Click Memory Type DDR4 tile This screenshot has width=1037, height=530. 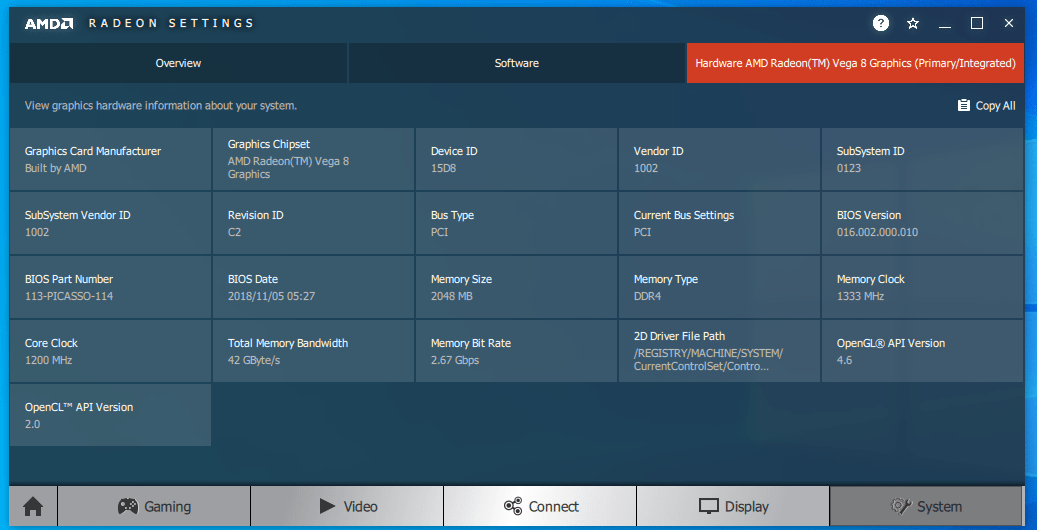click(720, 287)
